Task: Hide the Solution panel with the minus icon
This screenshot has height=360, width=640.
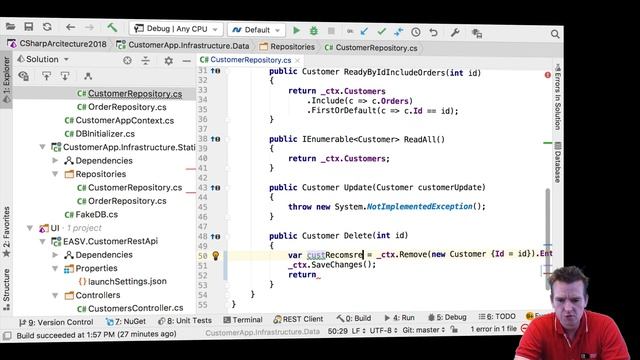Action: point(187,61)
